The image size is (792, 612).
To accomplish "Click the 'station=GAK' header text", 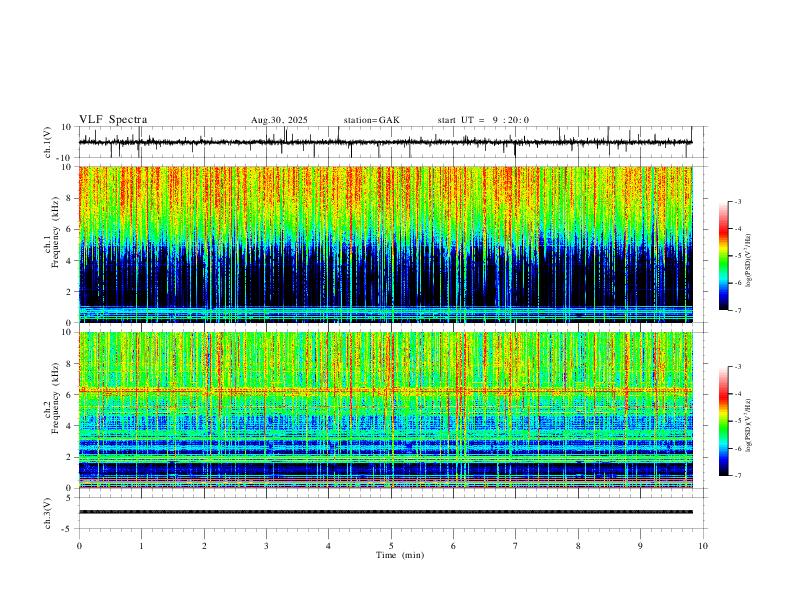I will 371,120.
